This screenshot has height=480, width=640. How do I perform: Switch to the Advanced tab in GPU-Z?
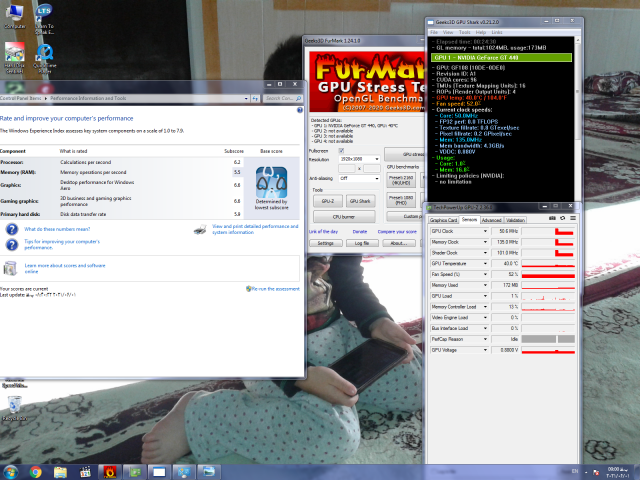pos(492,219)
